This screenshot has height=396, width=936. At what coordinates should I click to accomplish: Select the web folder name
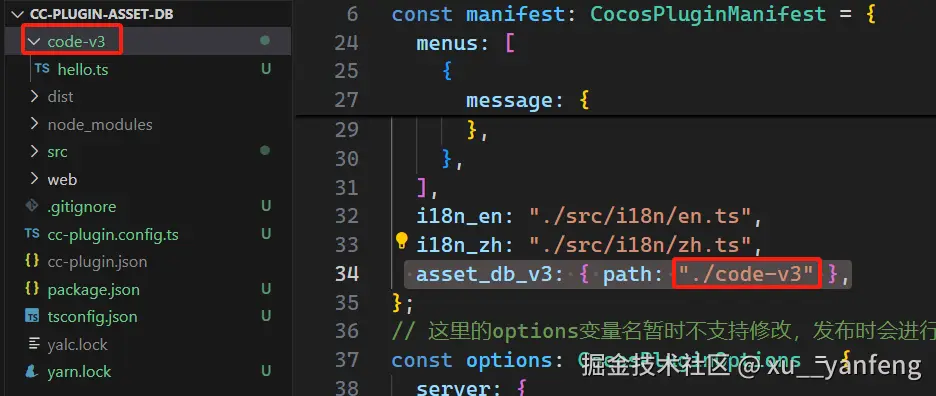click(62, 179)
